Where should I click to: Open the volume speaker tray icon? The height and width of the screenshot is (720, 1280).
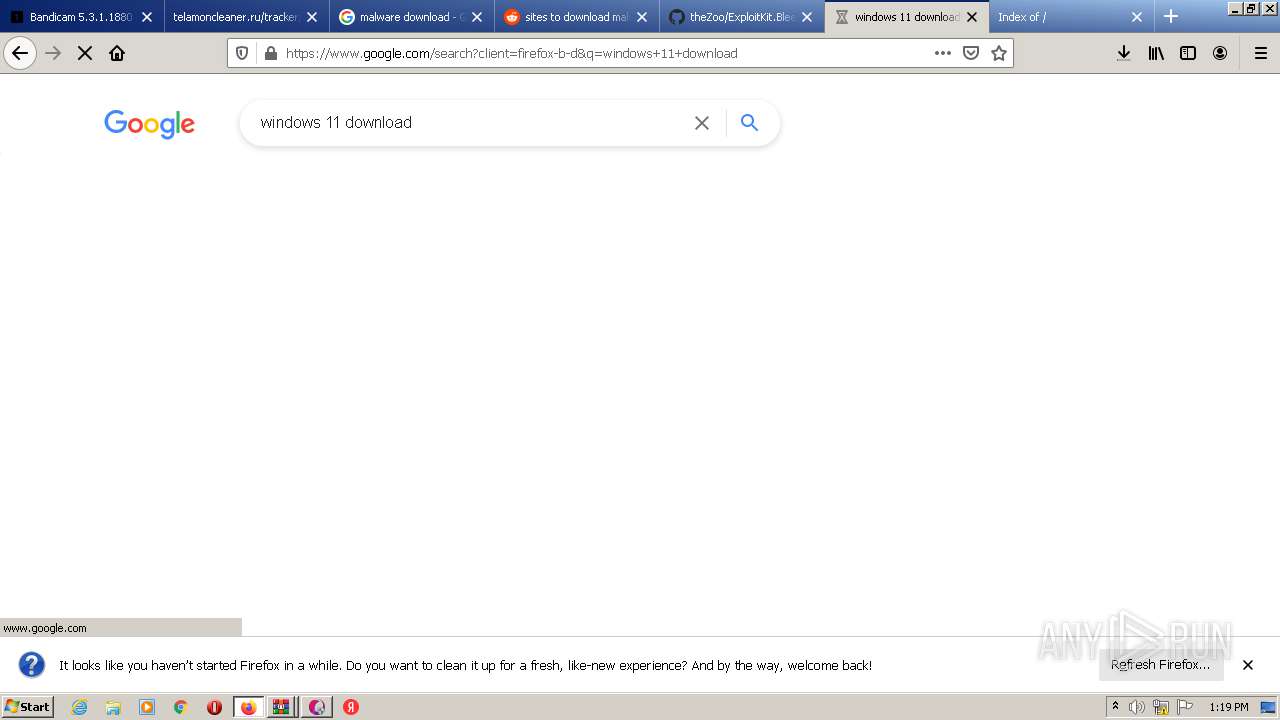[1137, 707]
